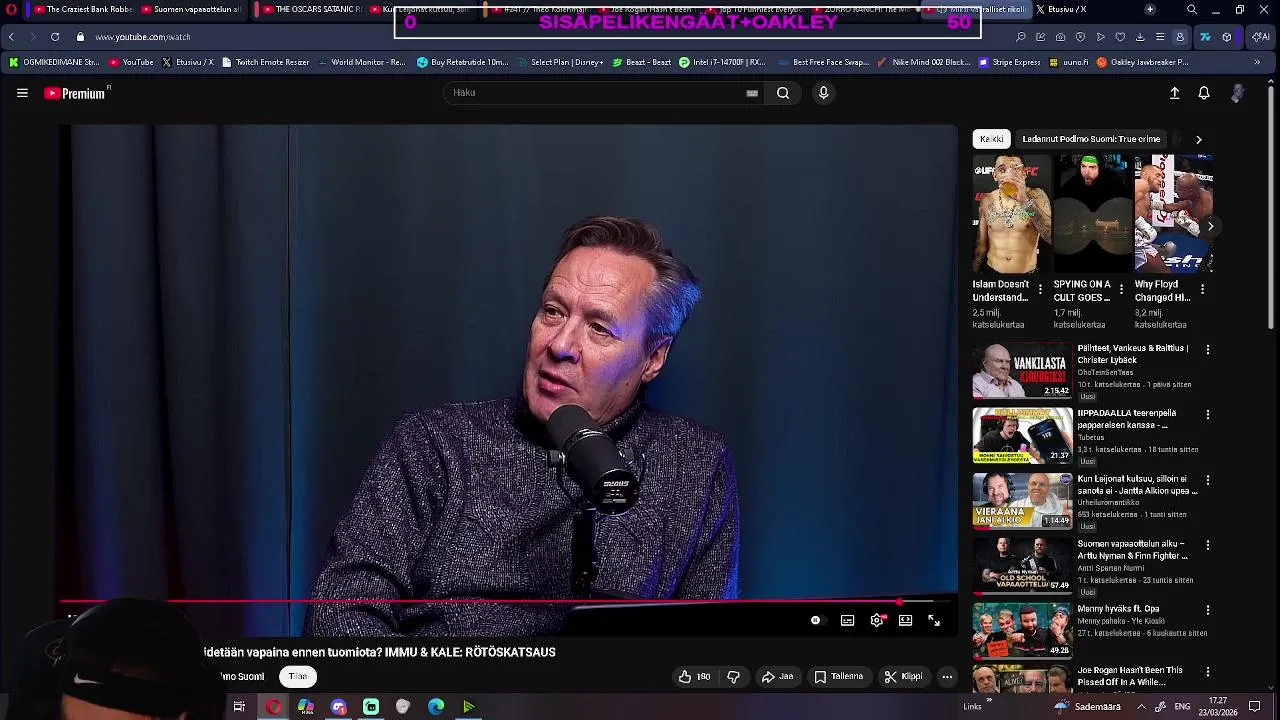Open Task View in the taskbar
The height and width of the screenshot is (720, 1280).
coord(239,707)
